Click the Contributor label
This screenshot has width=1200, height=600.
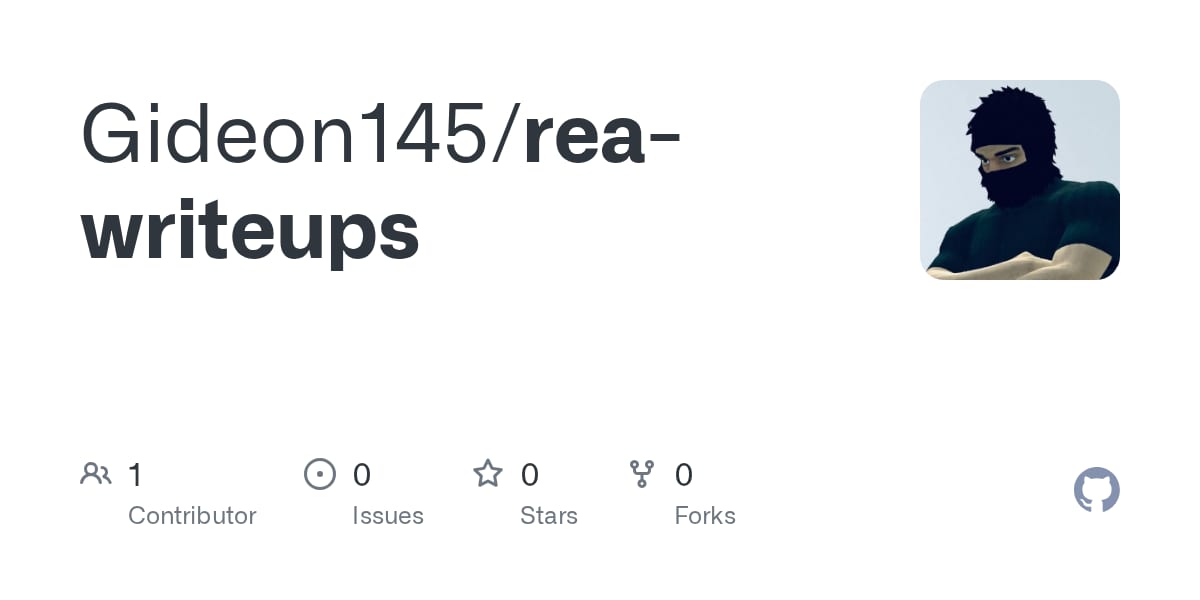[192, 516]
